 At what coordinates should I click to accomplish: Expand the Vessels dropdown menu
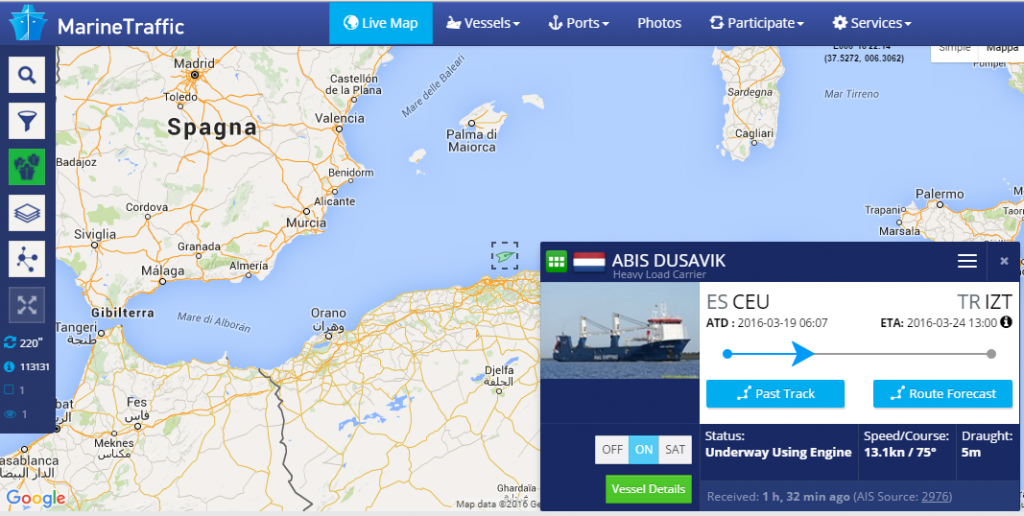click(483, 23)
